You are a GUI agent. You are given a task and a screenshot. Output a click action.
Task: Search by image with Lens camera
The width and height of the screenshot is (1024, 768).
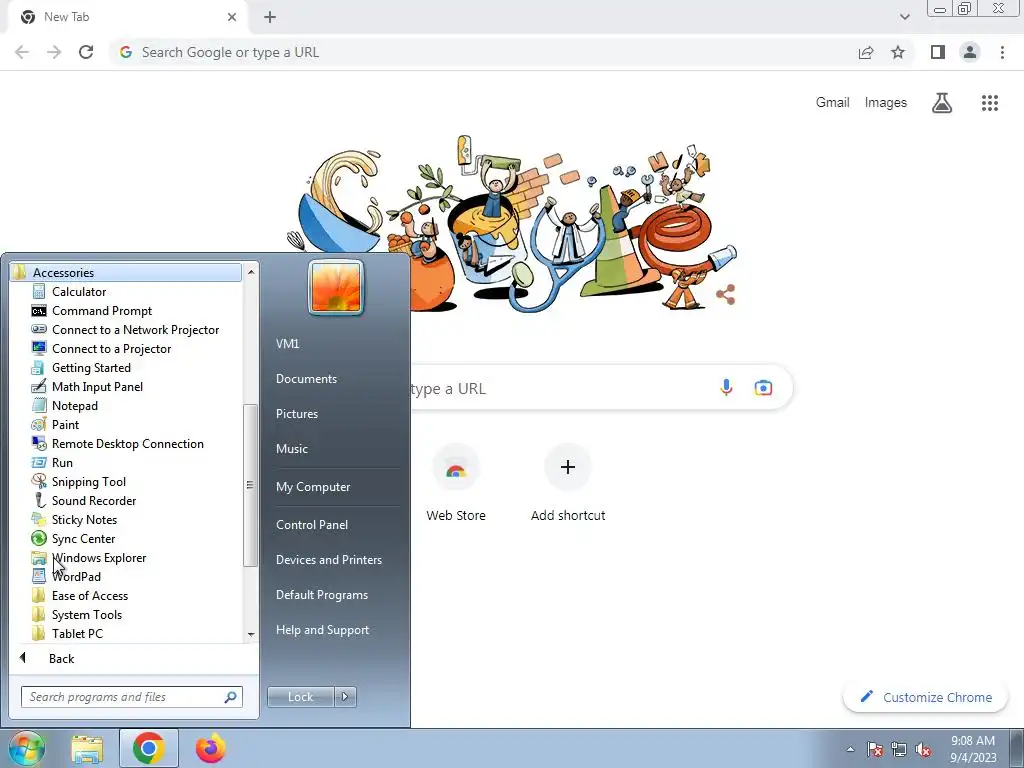763,388
